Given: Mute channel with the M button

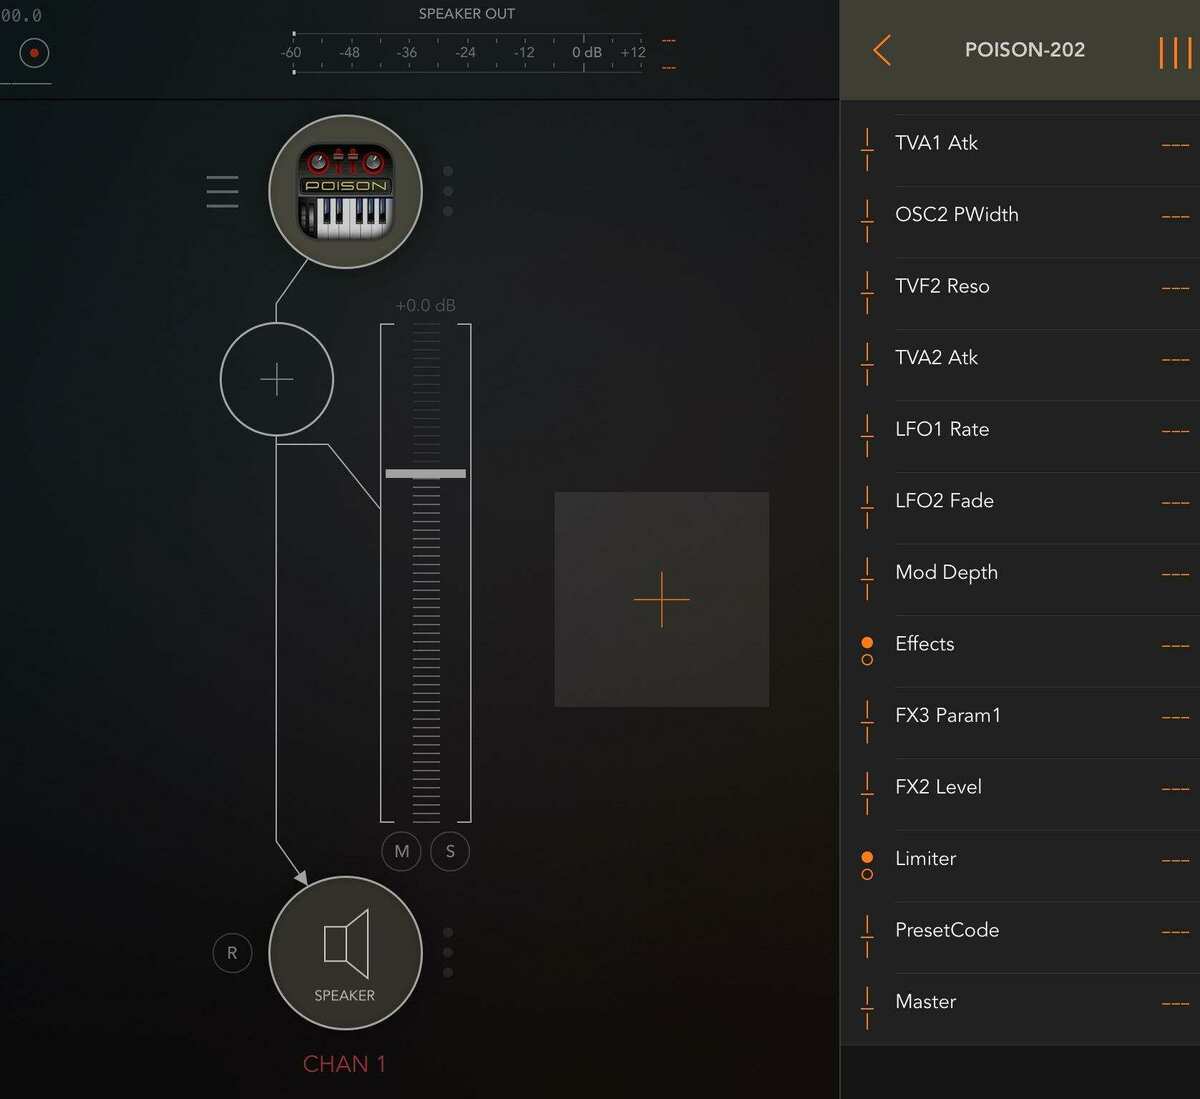Looking at the screenshot, I should 402,852.
